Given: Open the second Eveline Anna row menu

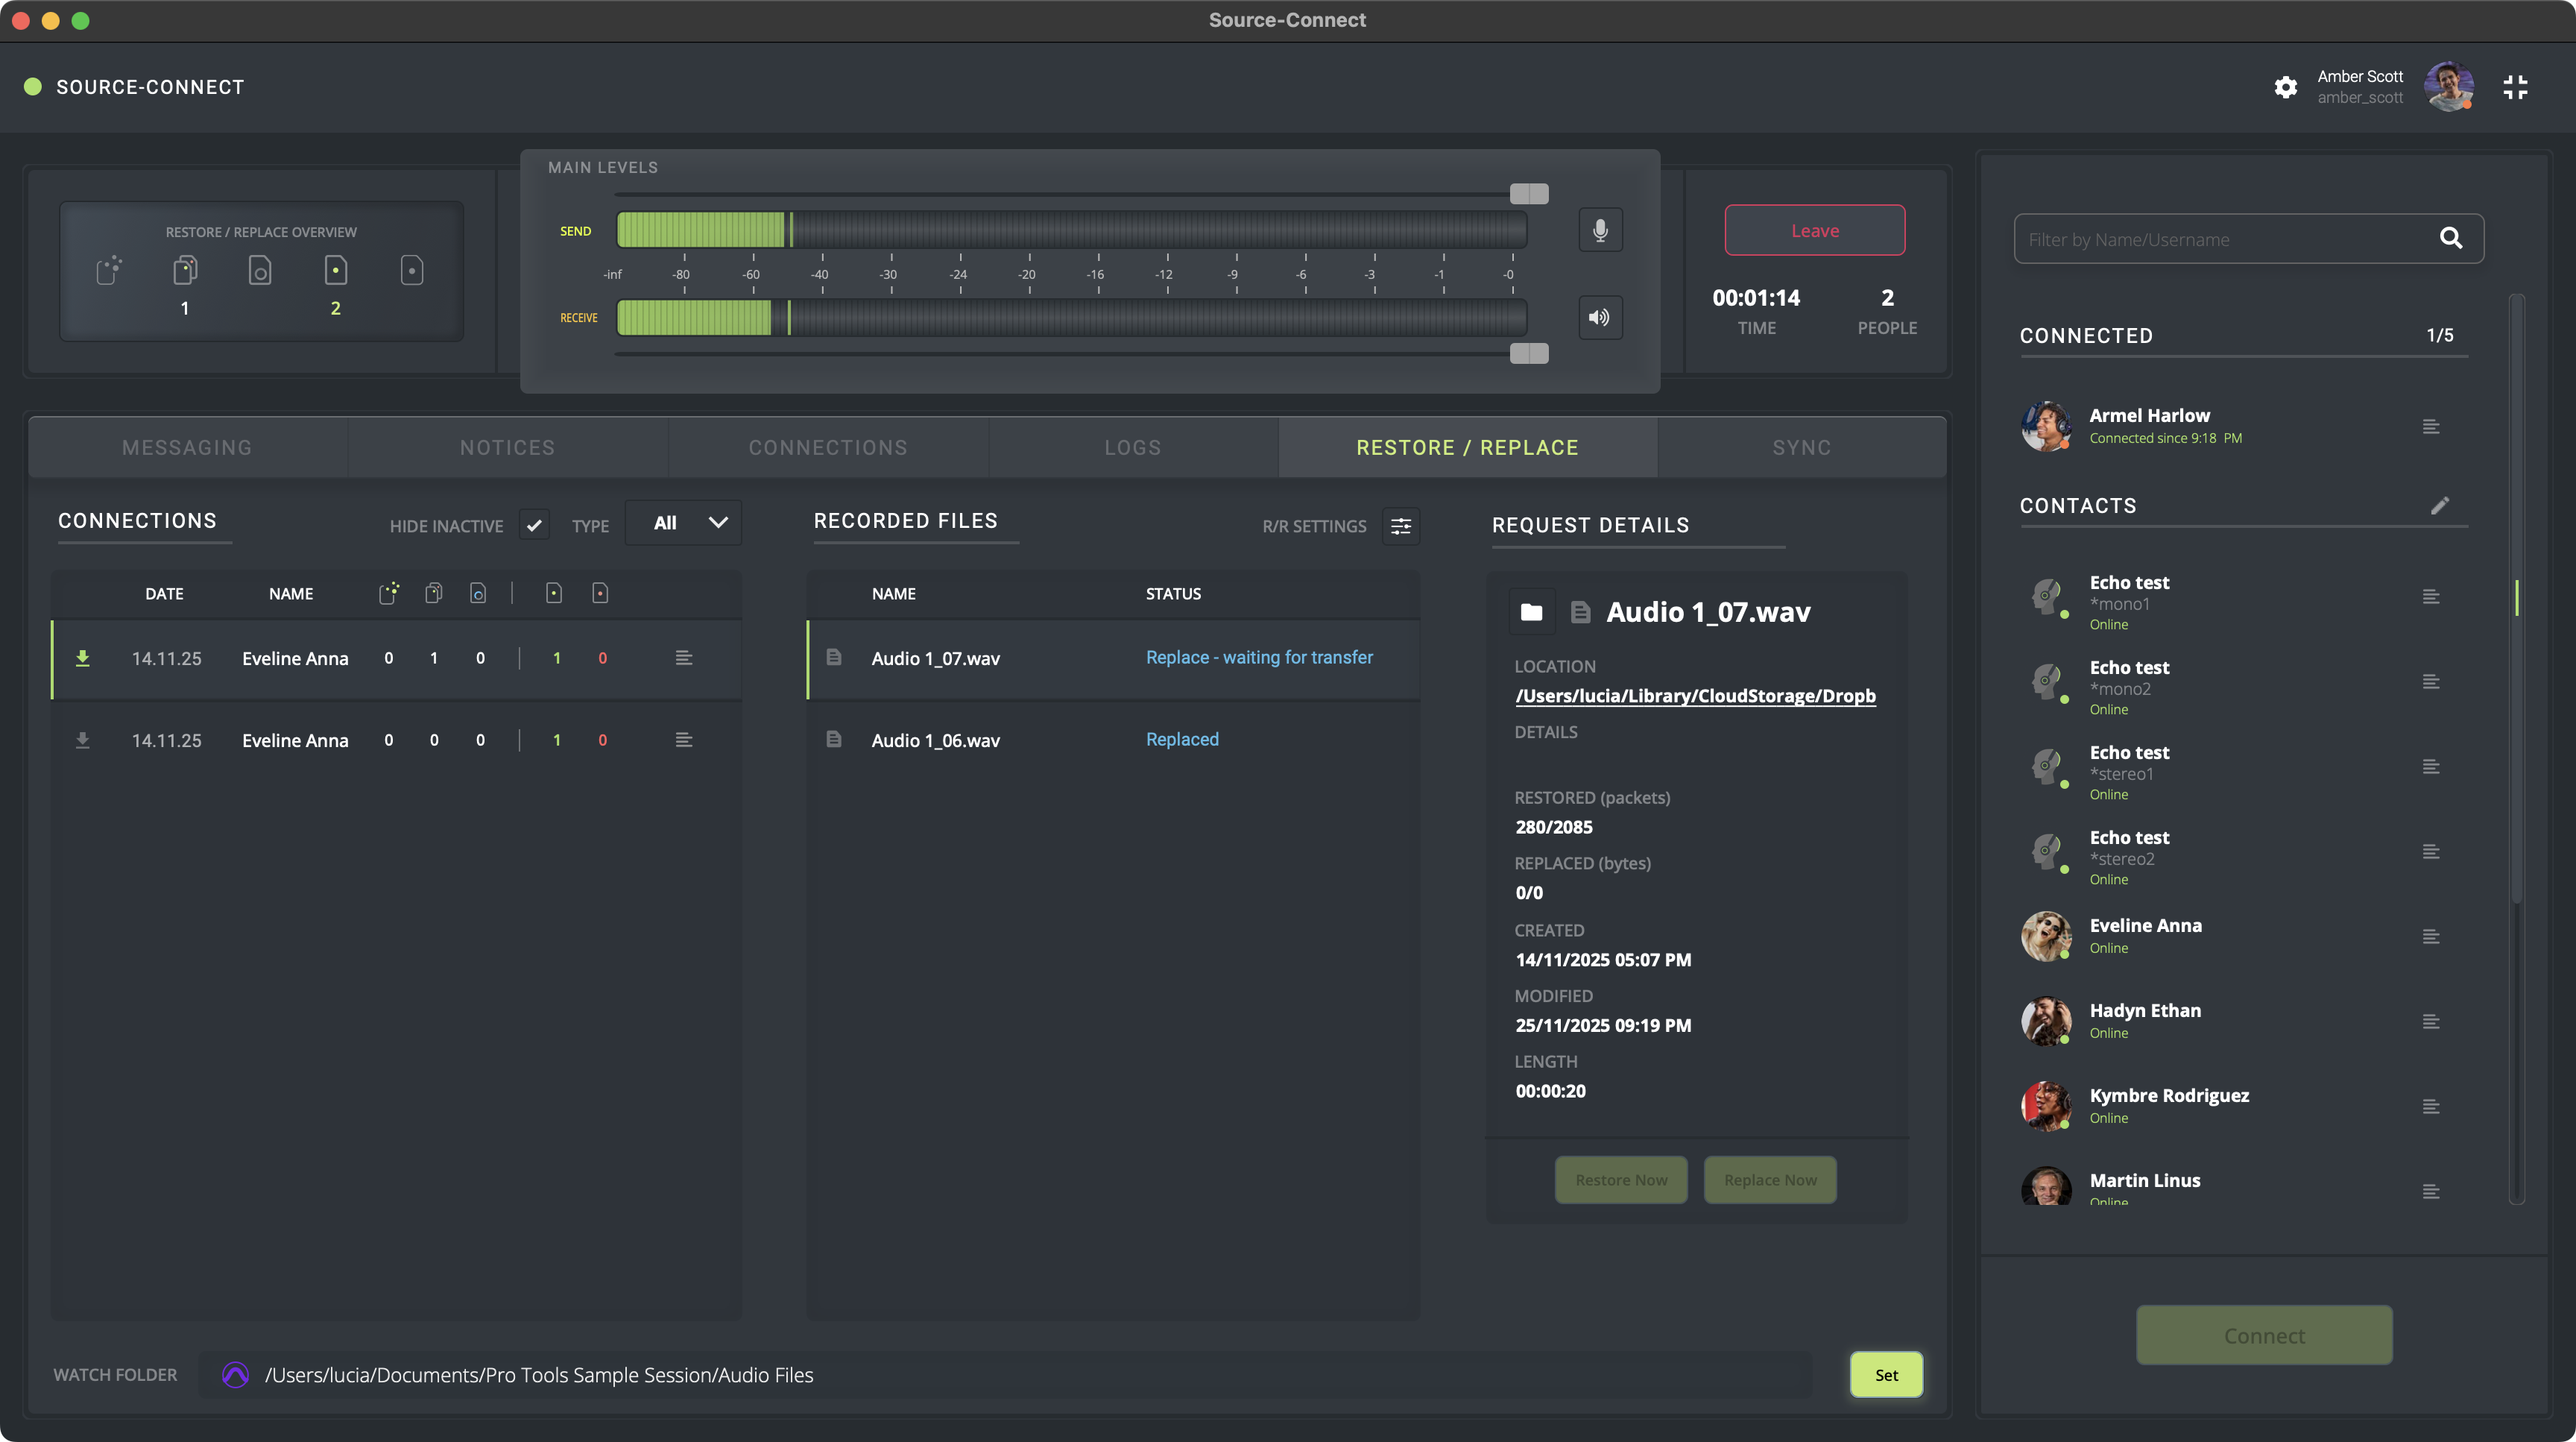Looking at the screenshot, I should (x=684, y=740).
